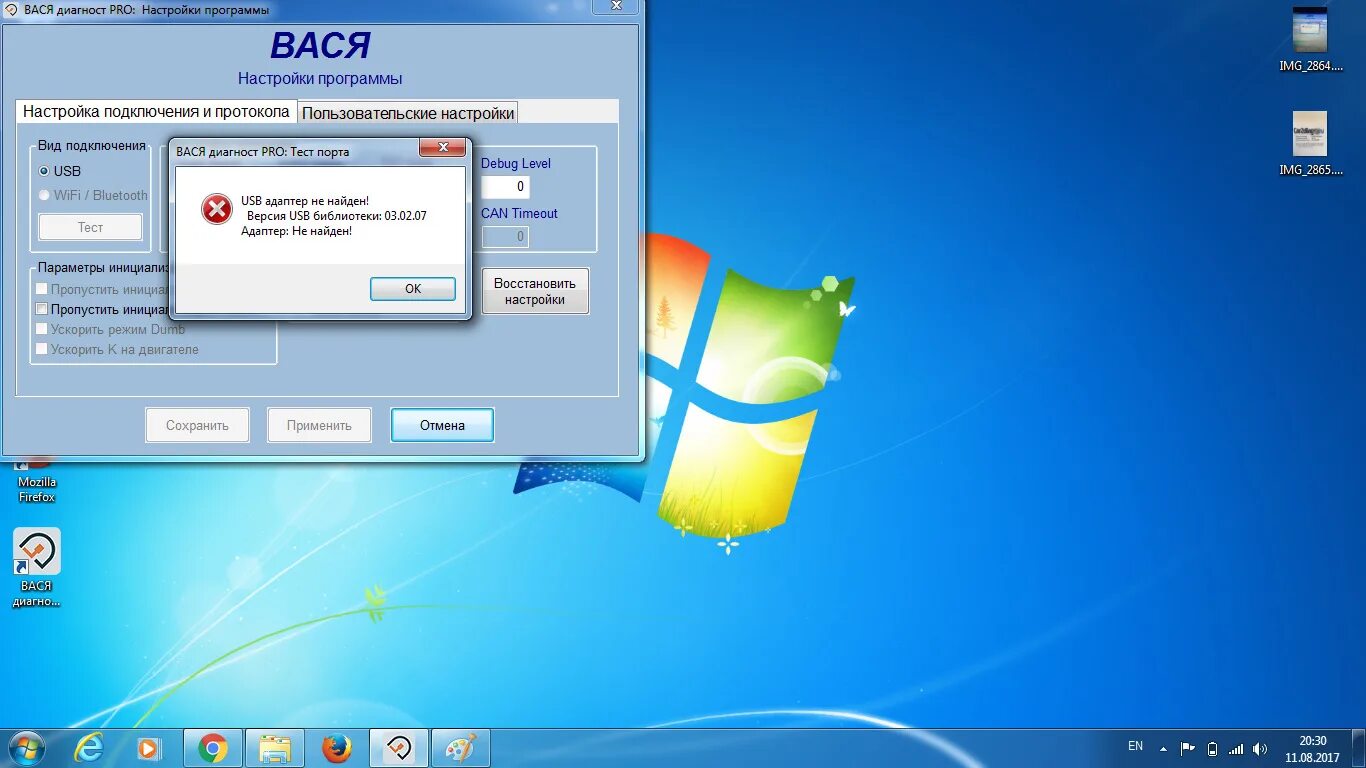Image resolution: width=1366 pixels, height=768 pixels.
Task: Click 'Адаптер: Не найден!' text
Action: point(297,231)
